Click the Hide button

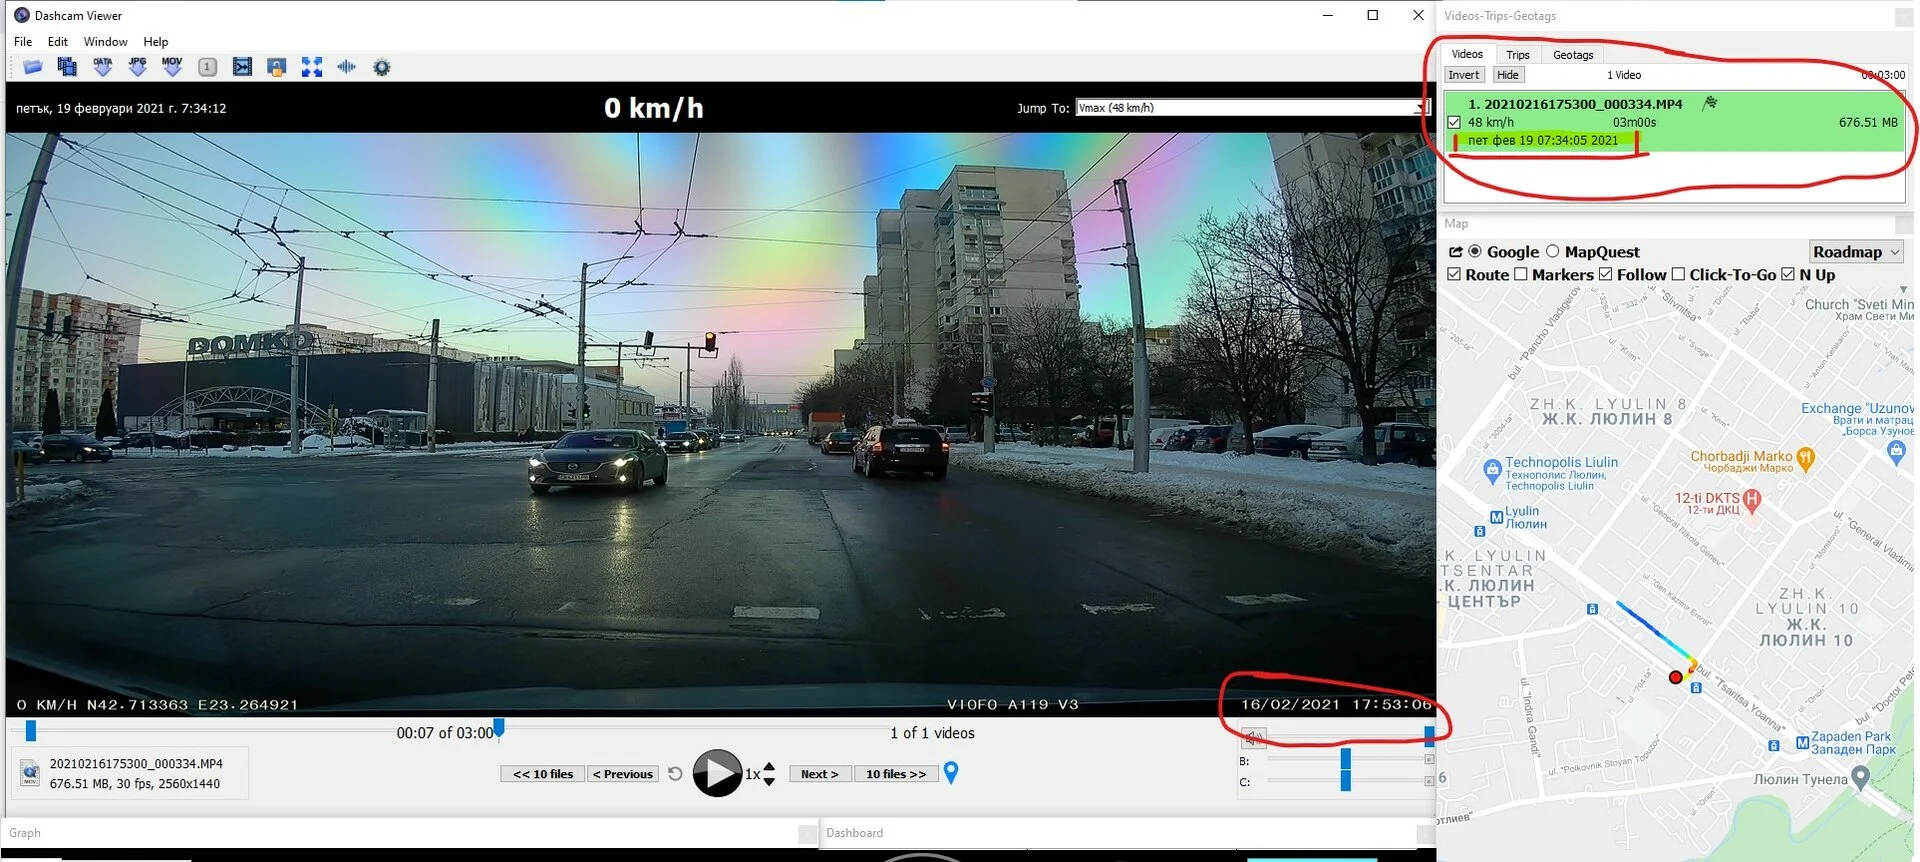click(1508, 75)
